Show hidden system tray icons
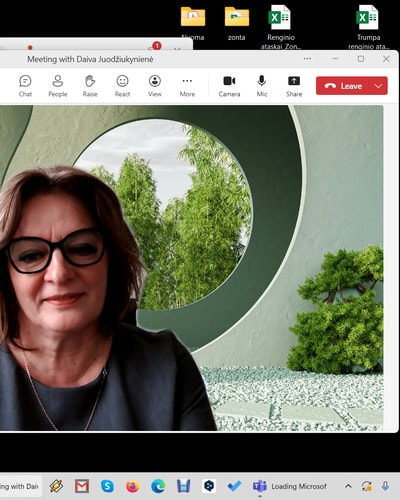The height and width of the screenshot is (500, 400). click(348, 486)
